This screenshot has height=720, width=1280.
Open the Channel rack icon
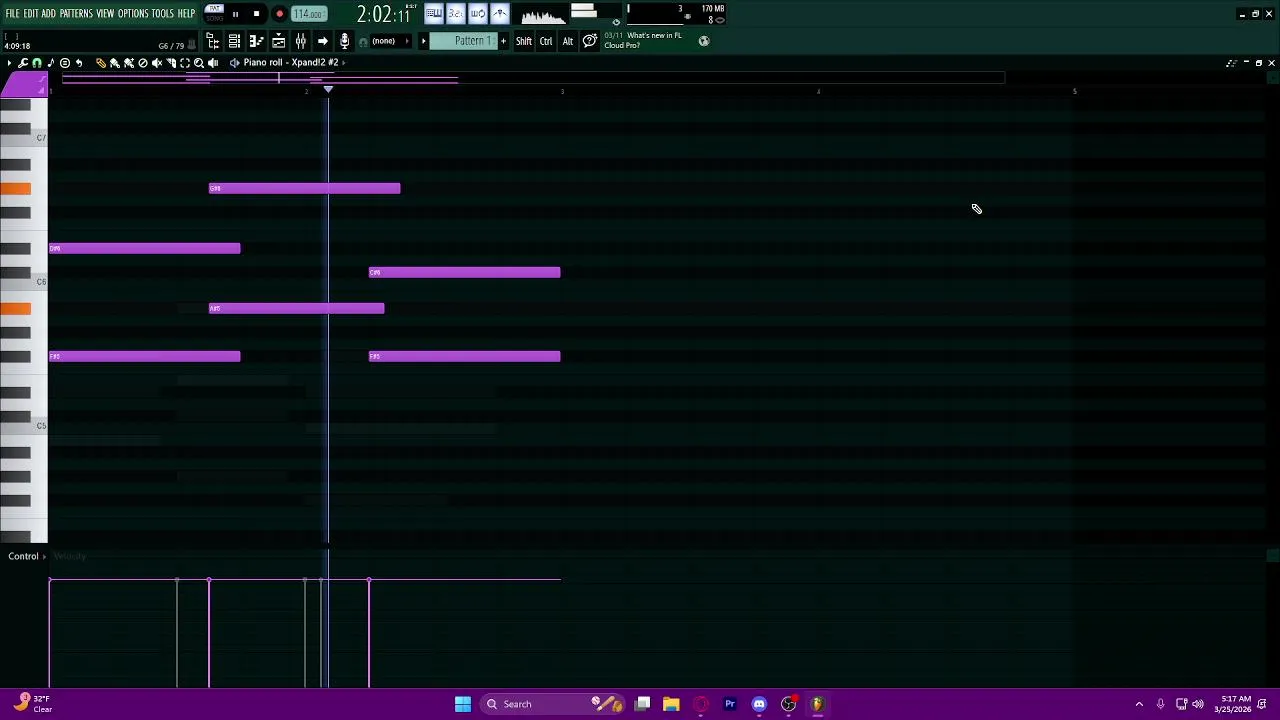[x=234, y=41]
